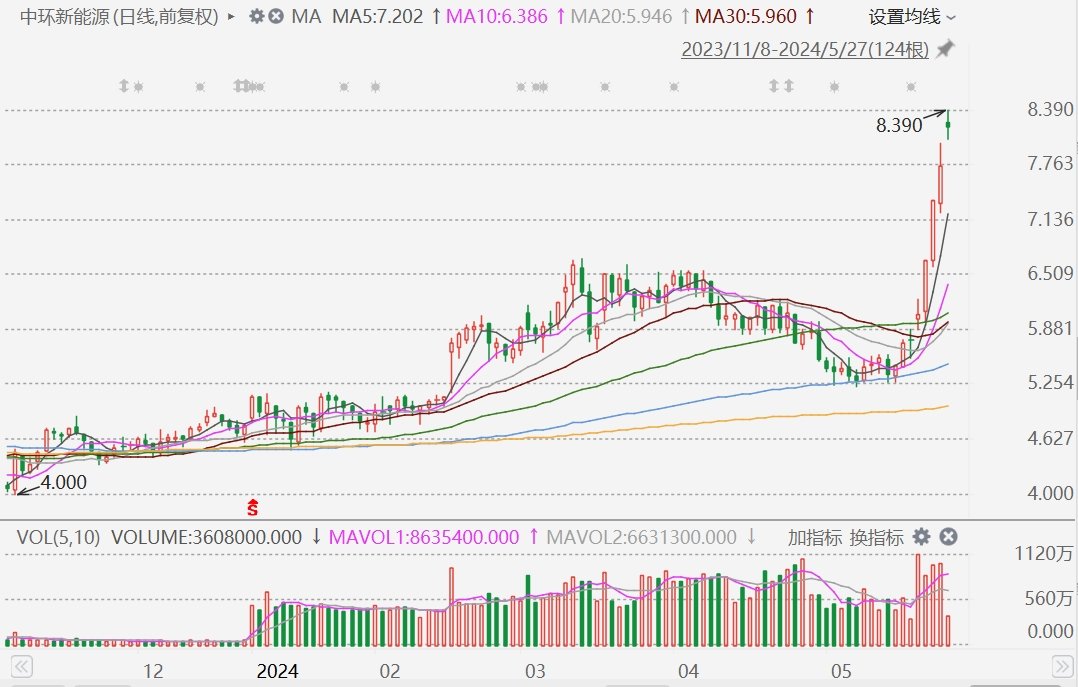Expand the arrow beside 中环新能源(日线,前复权)
The width and height of the screenshot is (1078, 687).
(231, 16)
